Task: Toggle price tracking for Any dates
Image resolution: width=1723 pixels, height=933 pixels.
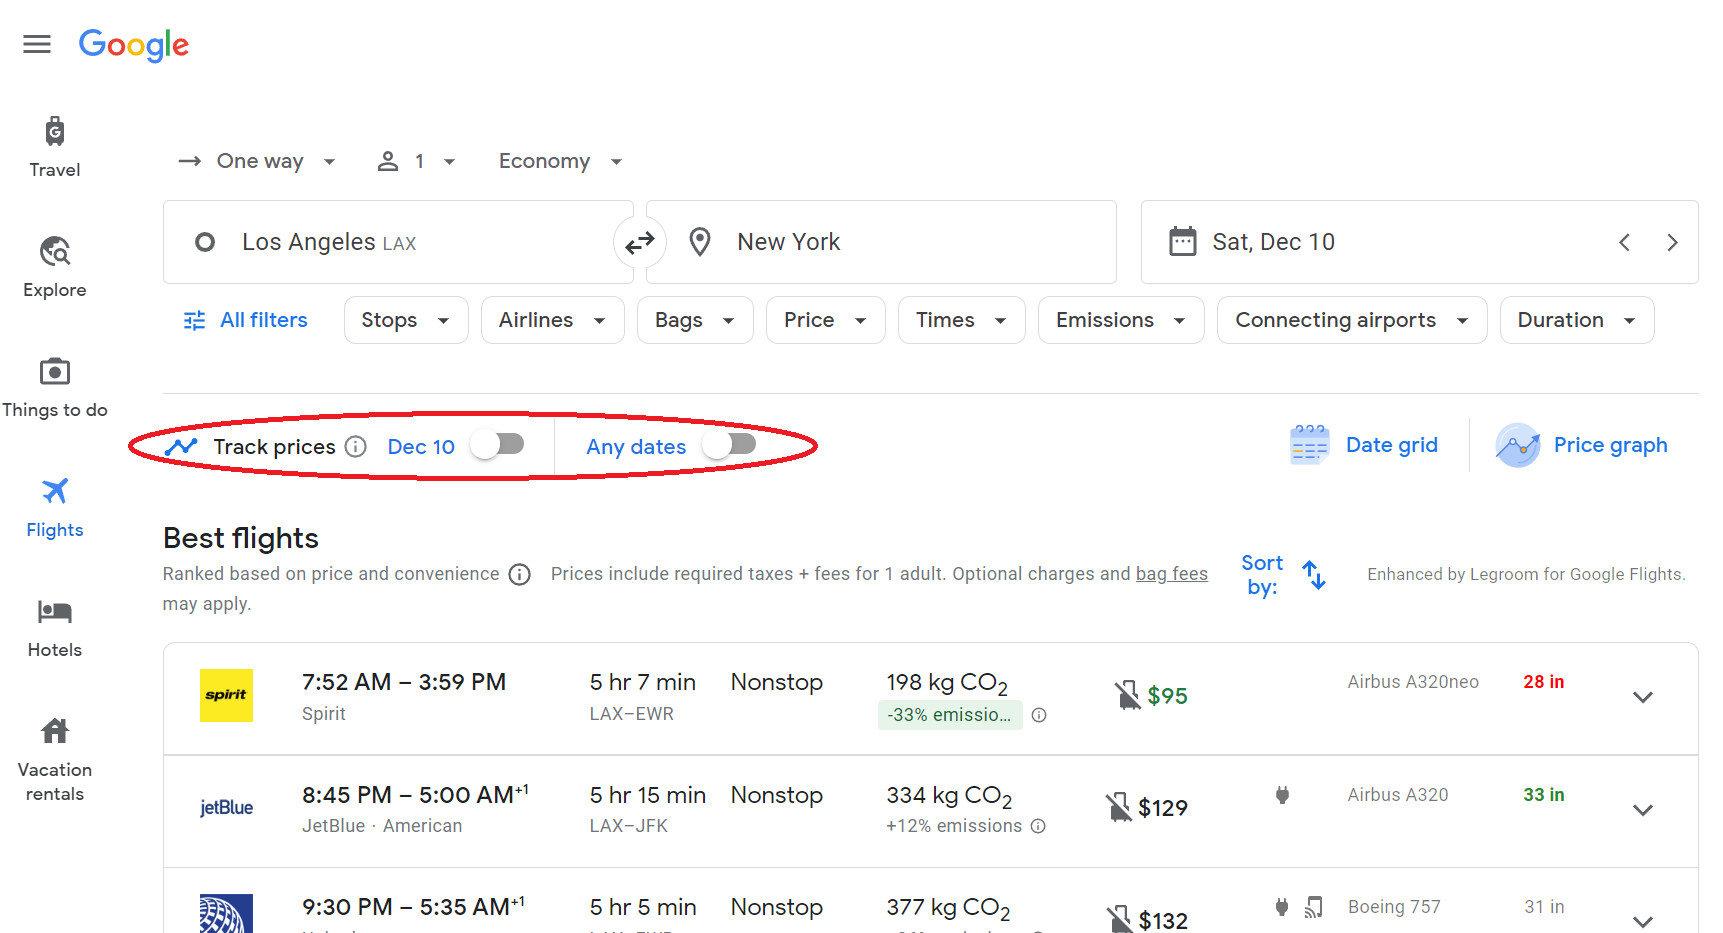Action: tap(729, 444)
